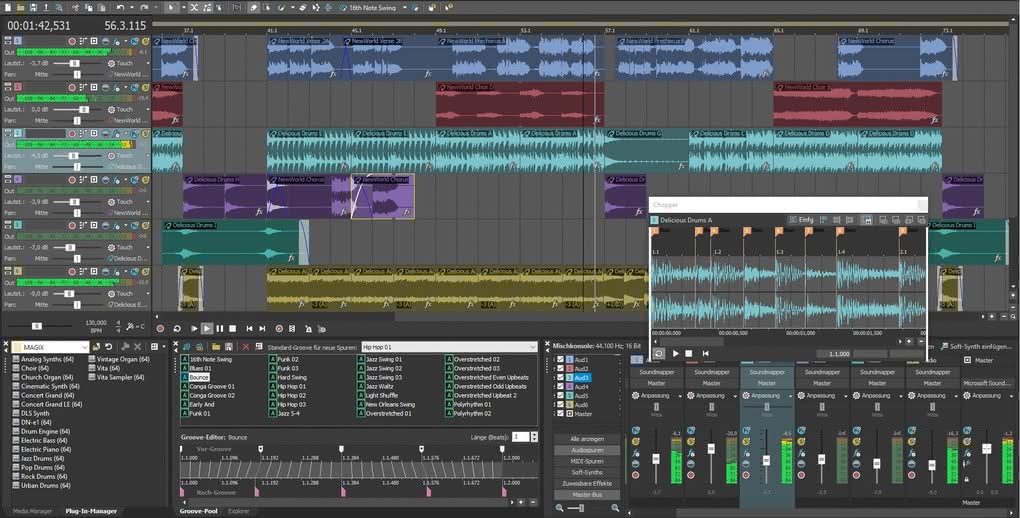Switch to the Media Manager tab
The image size is (1020, 518).
33,511
